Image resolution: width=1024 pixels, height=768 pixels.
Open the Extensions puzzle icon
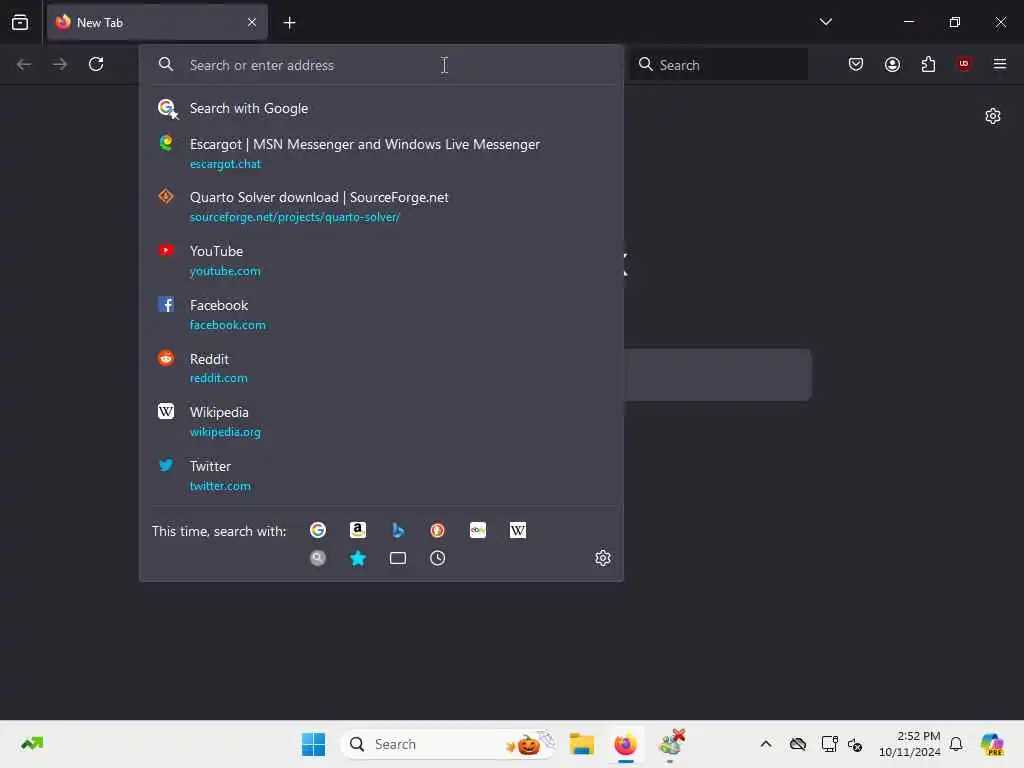coord(928,64)
